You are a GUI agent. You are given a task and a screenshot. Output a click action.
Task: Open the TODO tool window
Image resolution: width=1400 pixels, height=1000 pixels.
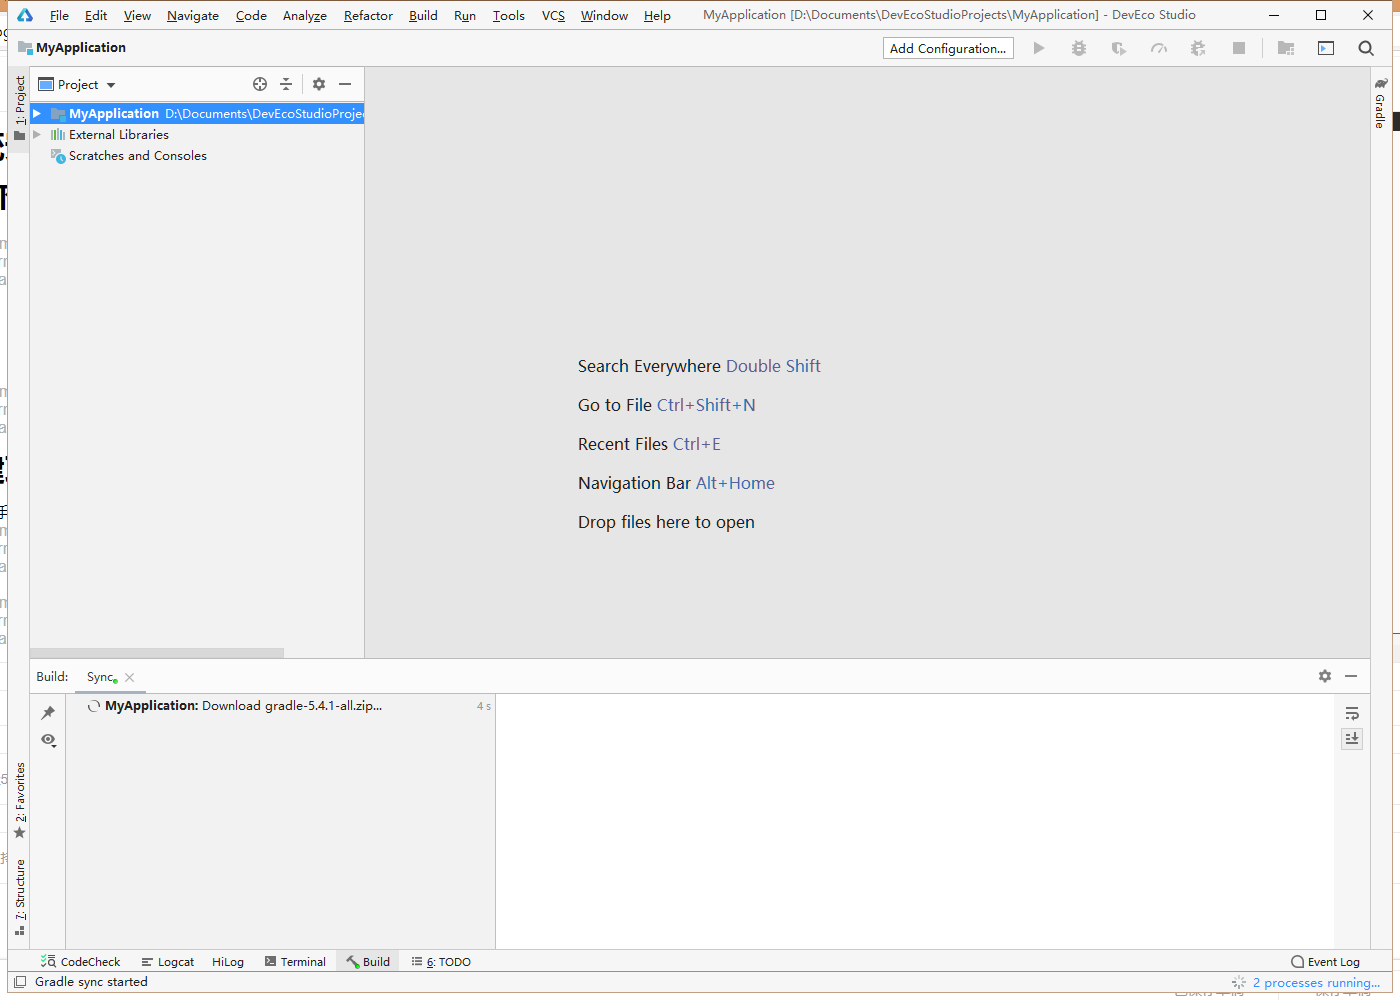pos(441,961)
